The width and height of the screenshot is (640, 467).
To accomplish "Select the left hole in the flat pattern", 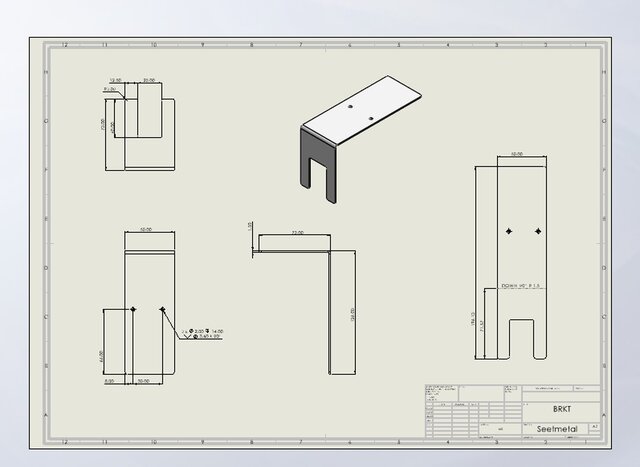I will (509, 231).
